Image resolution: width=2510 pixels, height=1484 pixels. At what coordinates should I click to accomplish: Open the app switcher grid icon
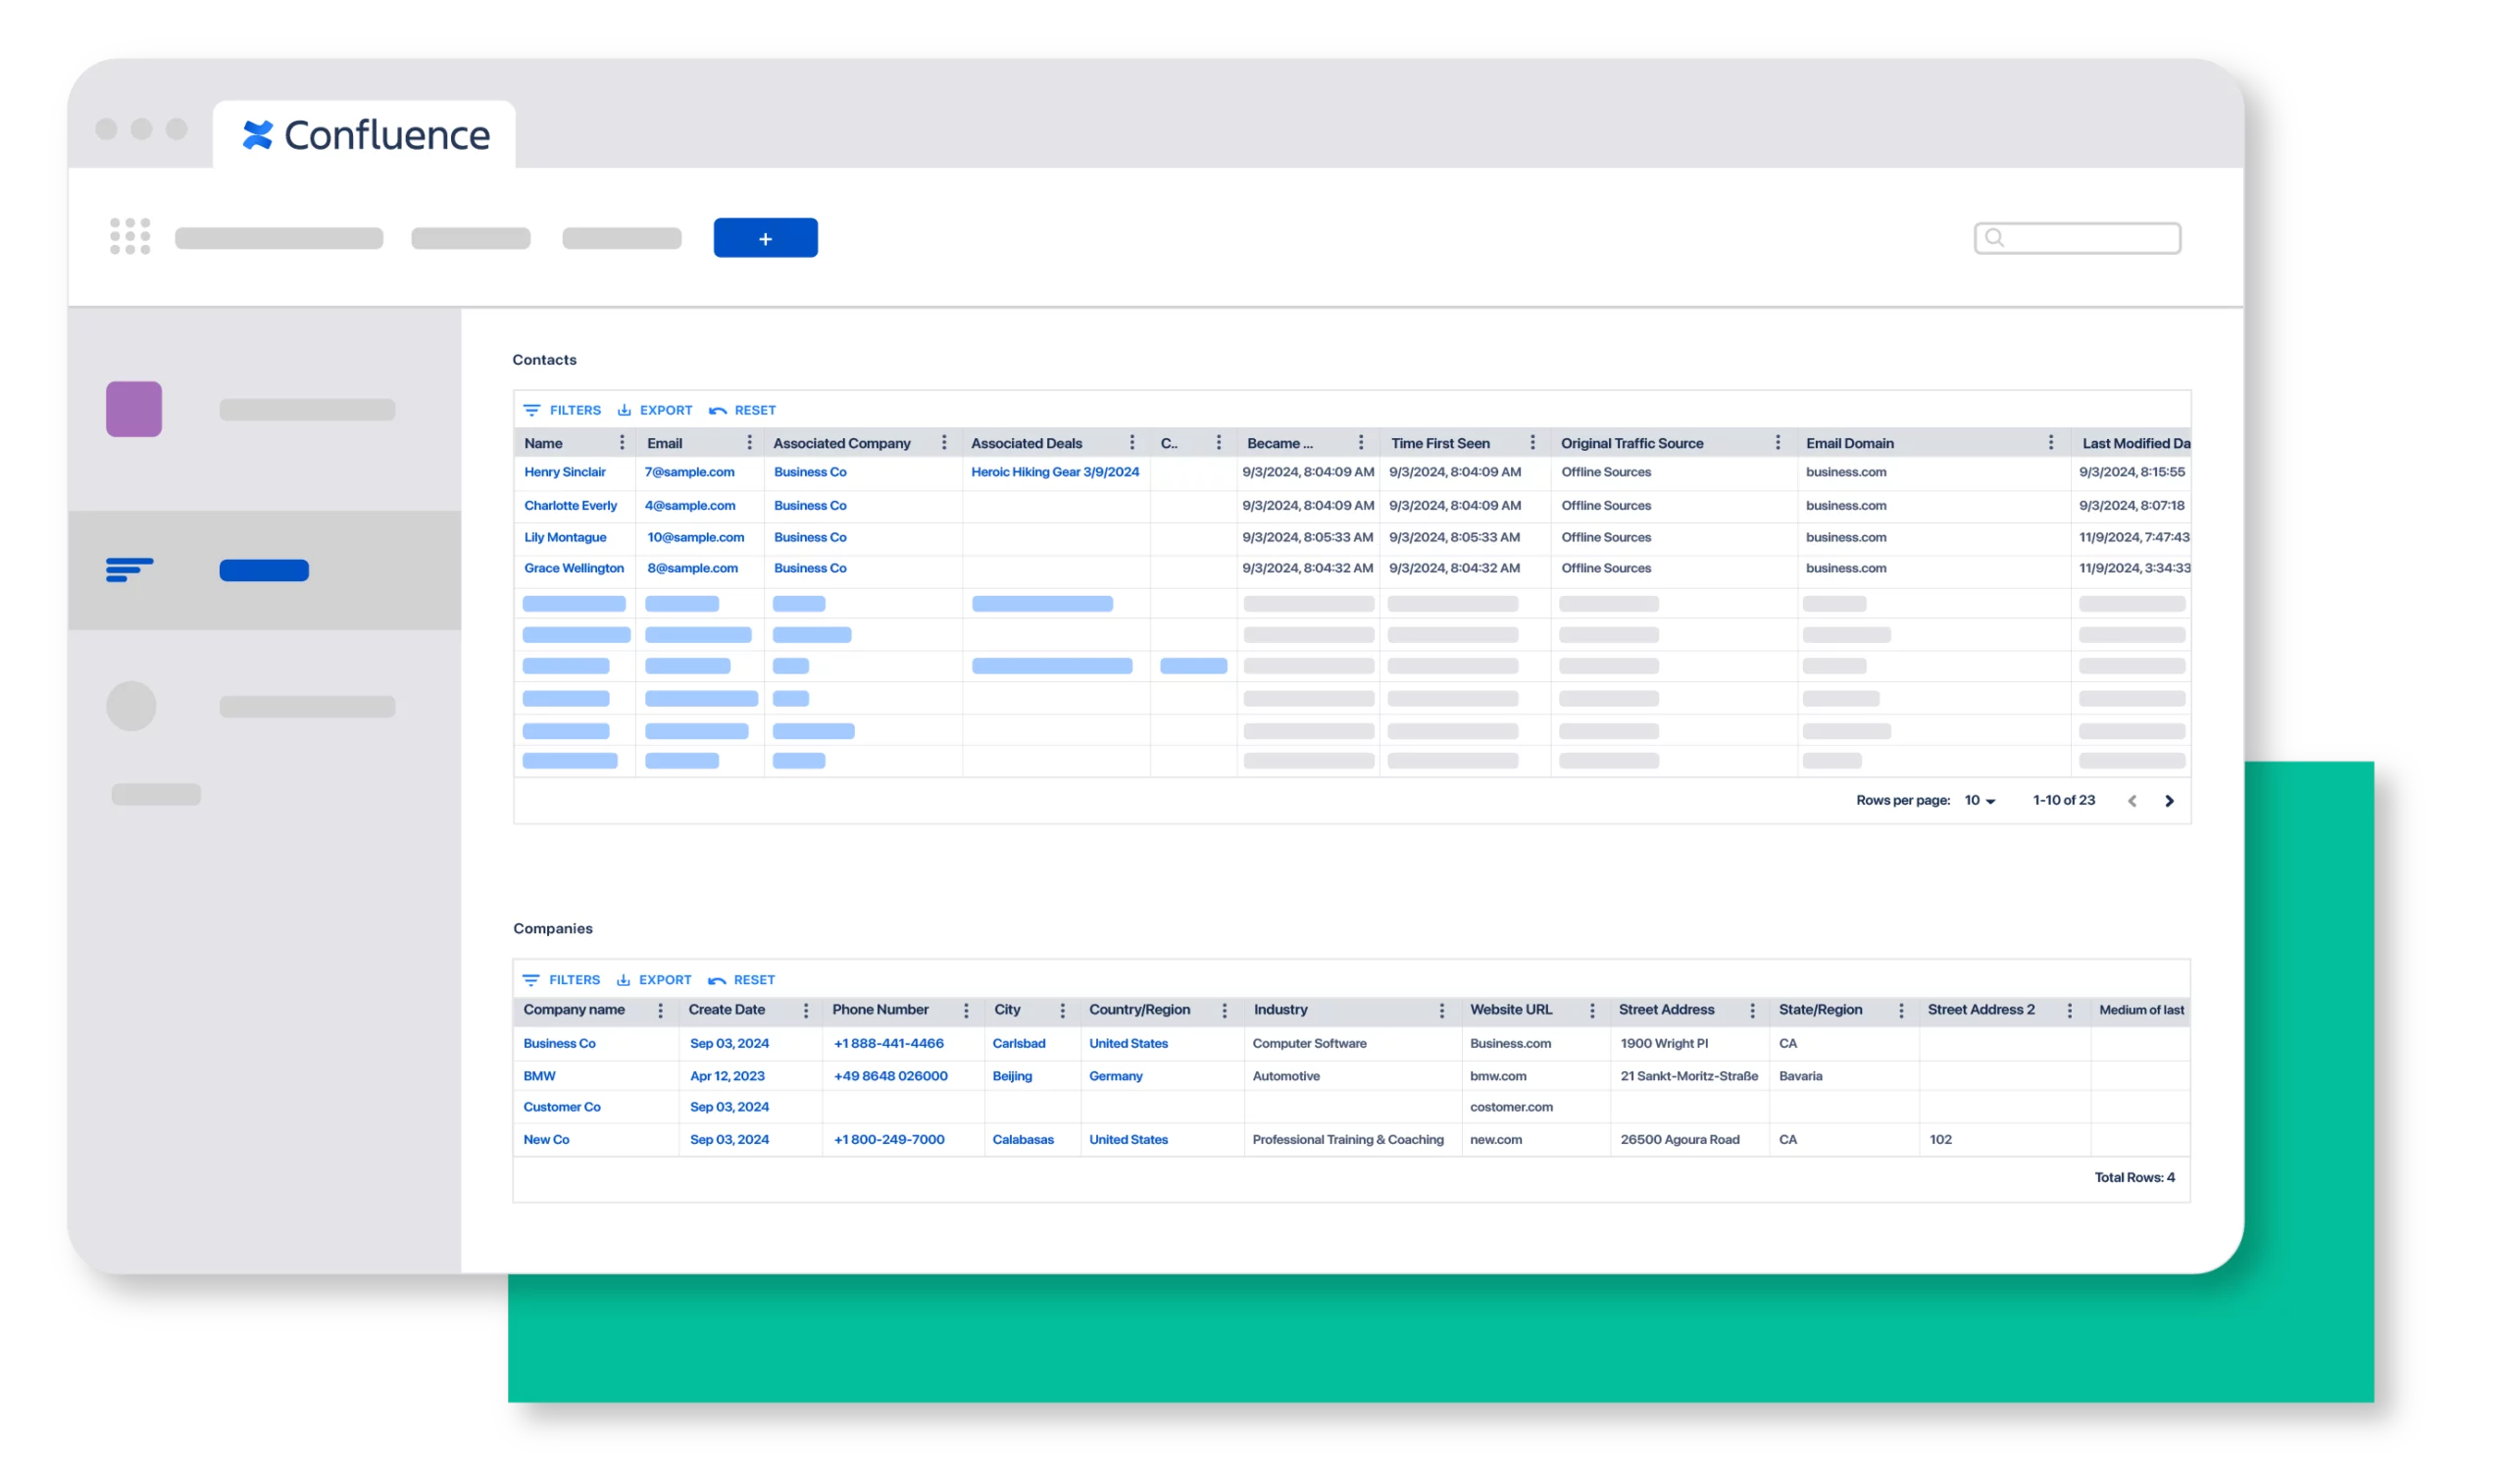130,237
